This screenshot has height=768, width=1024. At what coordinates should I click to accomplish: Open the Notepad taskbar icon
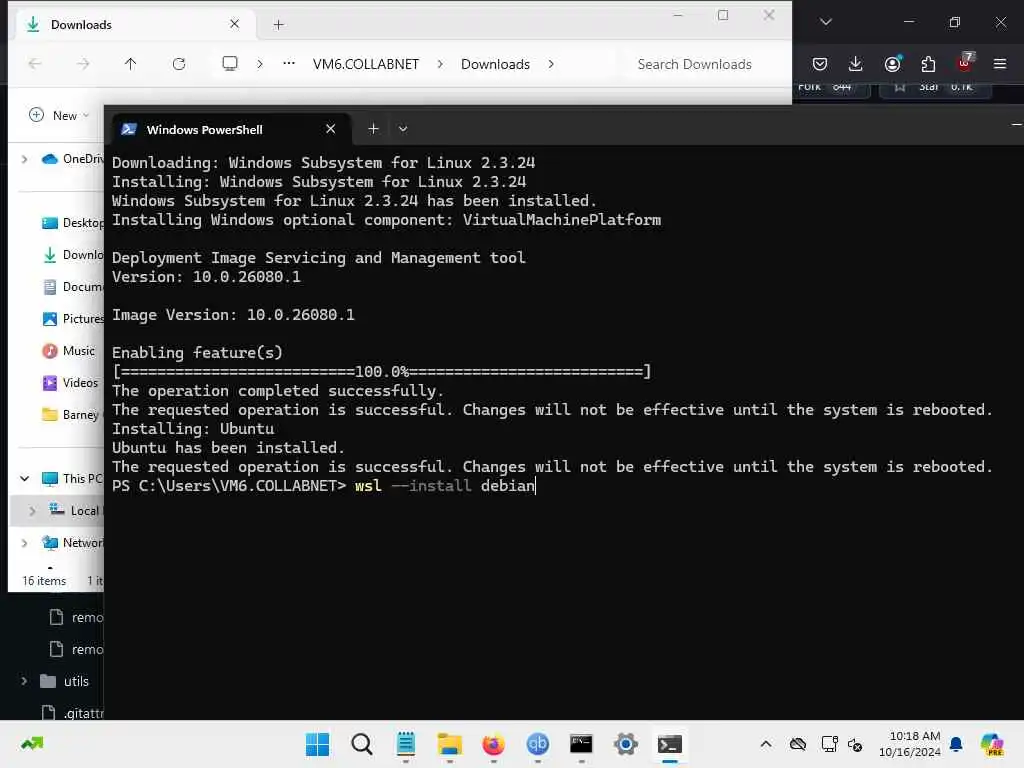point(406,744)
